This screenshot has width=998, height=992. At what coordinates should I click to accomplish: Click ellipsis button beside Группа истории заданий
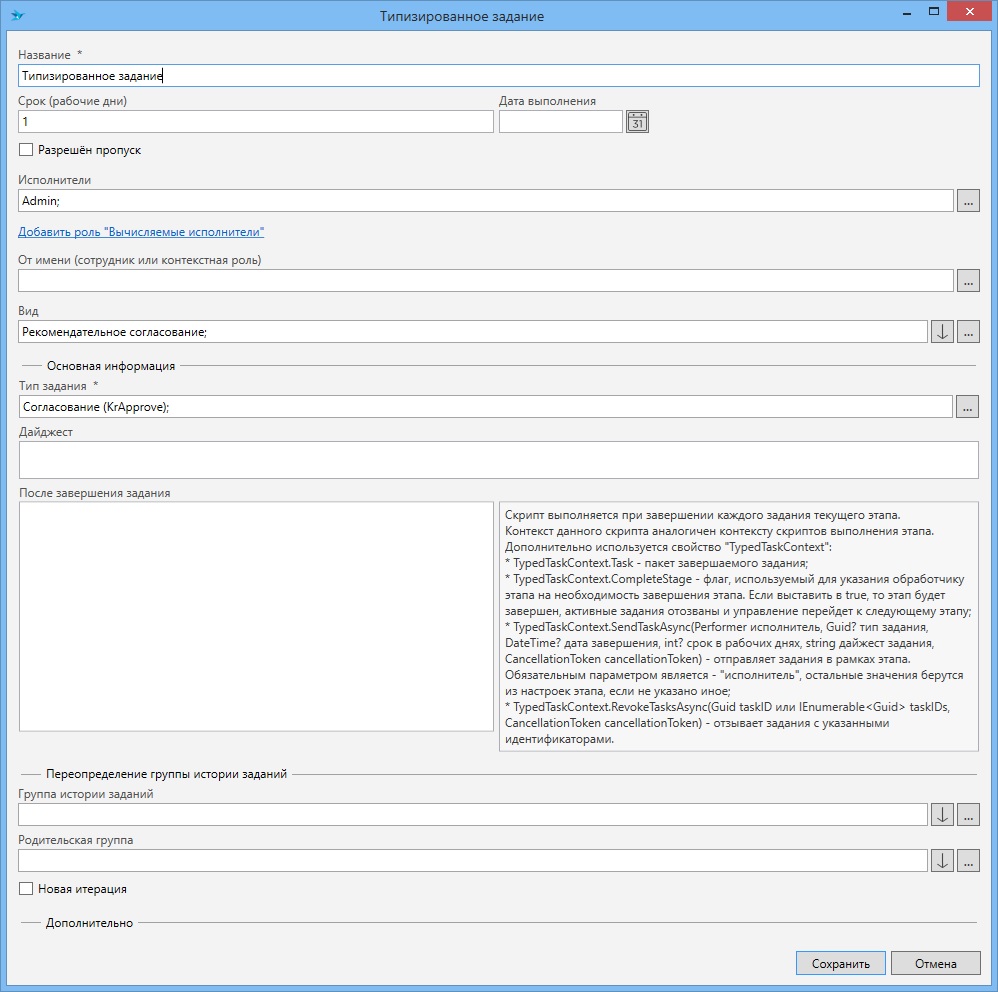coord(967,815)
